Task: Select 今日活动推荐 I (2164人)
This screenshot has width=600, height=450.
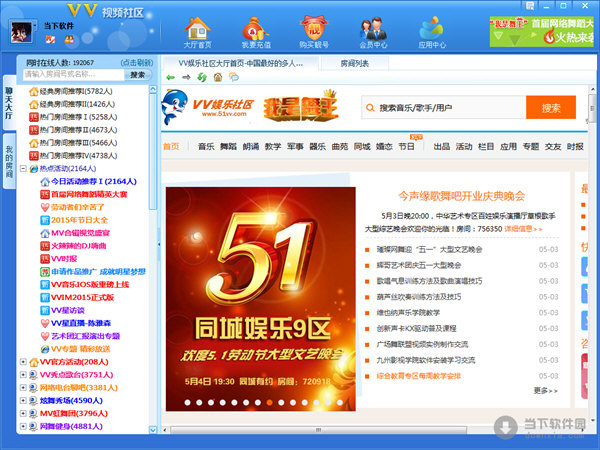Action: [x=89, y=181]
